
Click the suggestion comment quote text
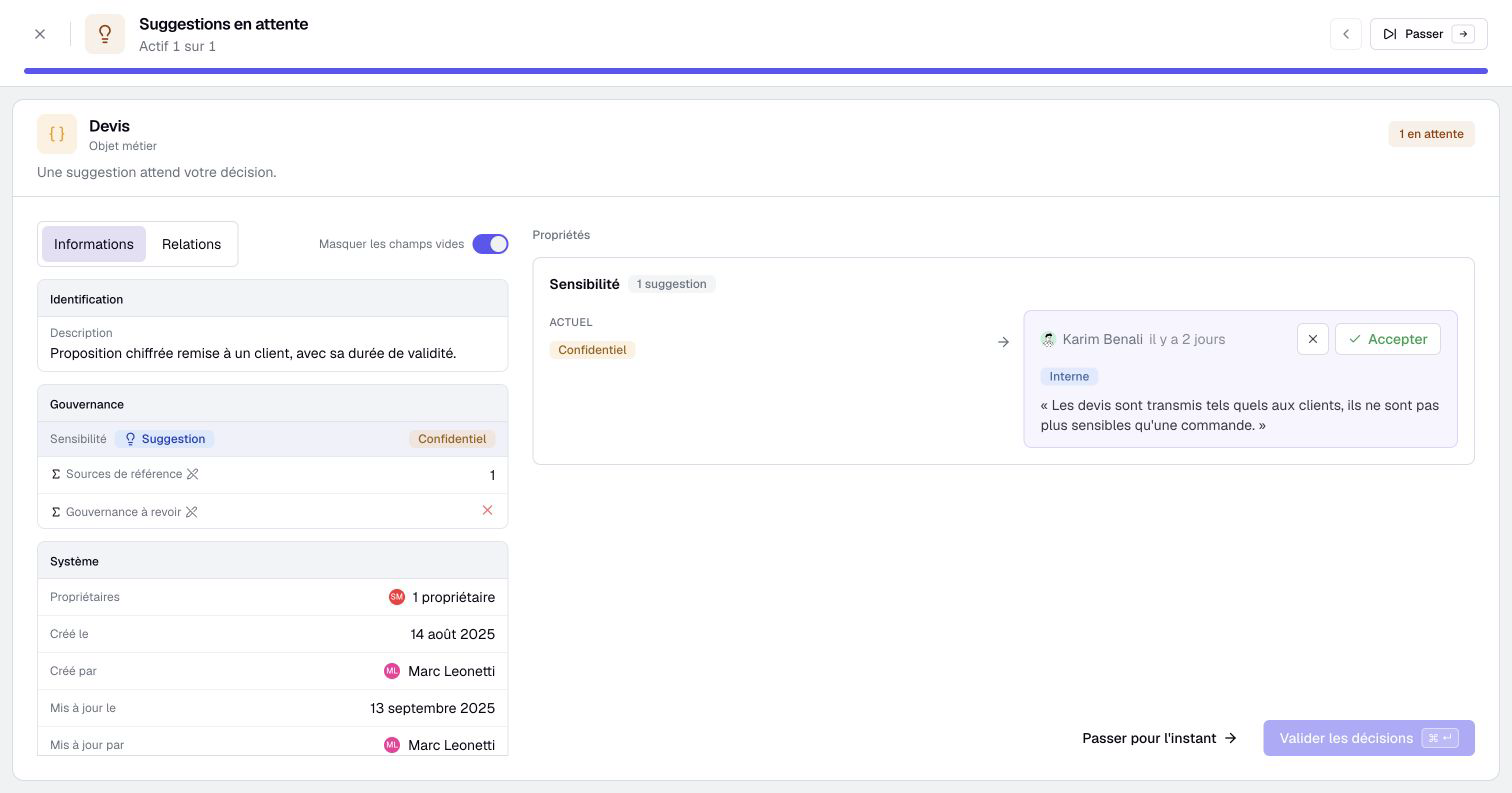point(1240,415)
